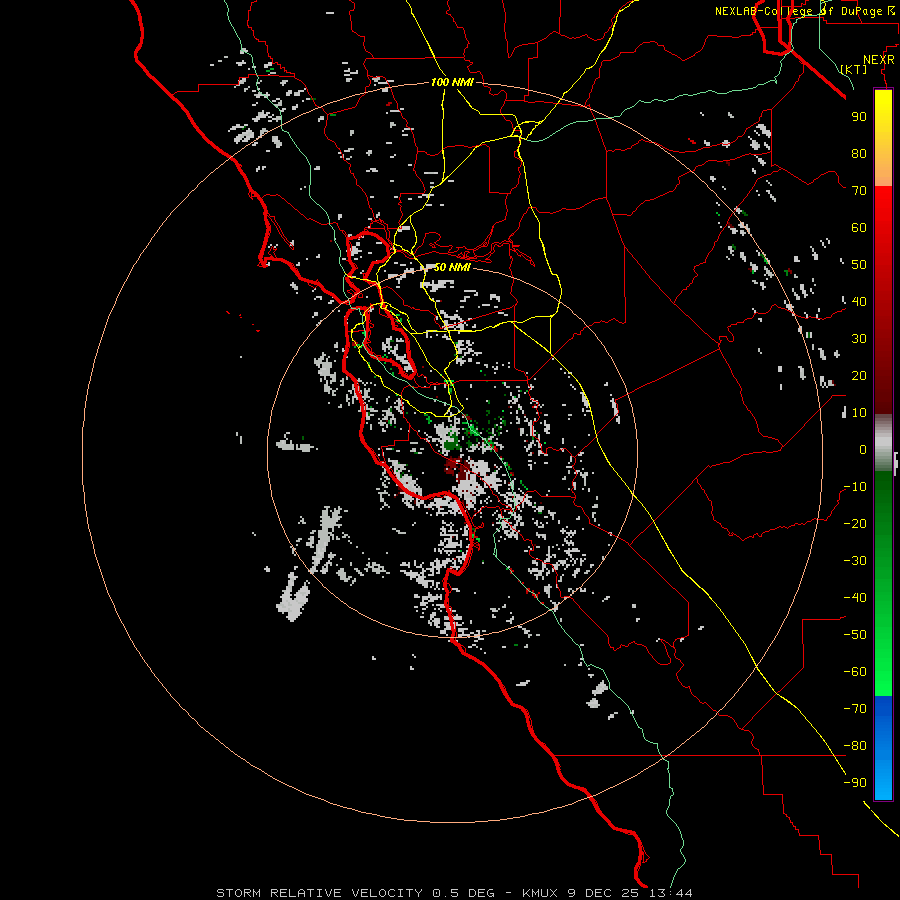
Task: Click the NEXR label above the scale
Action: pyautogui.click(x=879, y=60)
